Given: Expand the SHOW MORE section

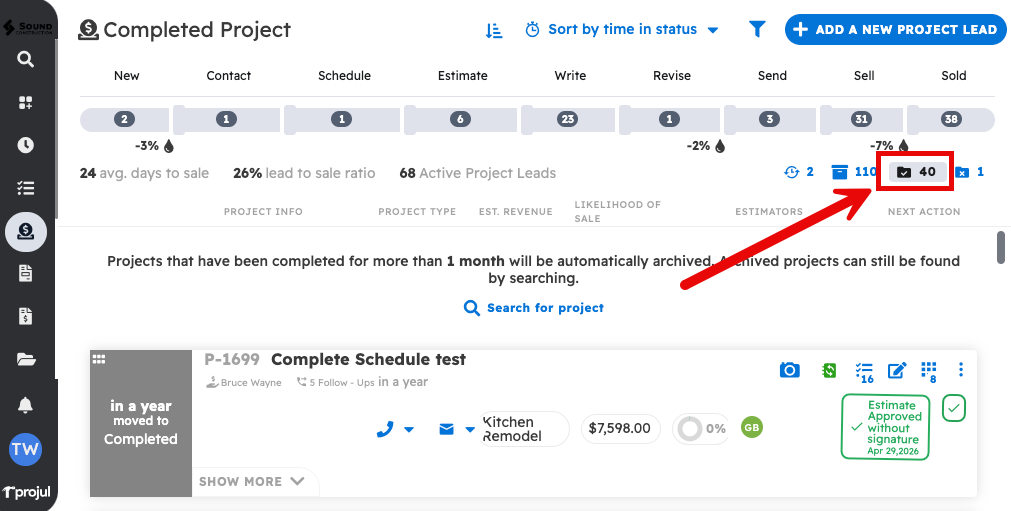Looking at the screenshot, I should pos(252,481).
